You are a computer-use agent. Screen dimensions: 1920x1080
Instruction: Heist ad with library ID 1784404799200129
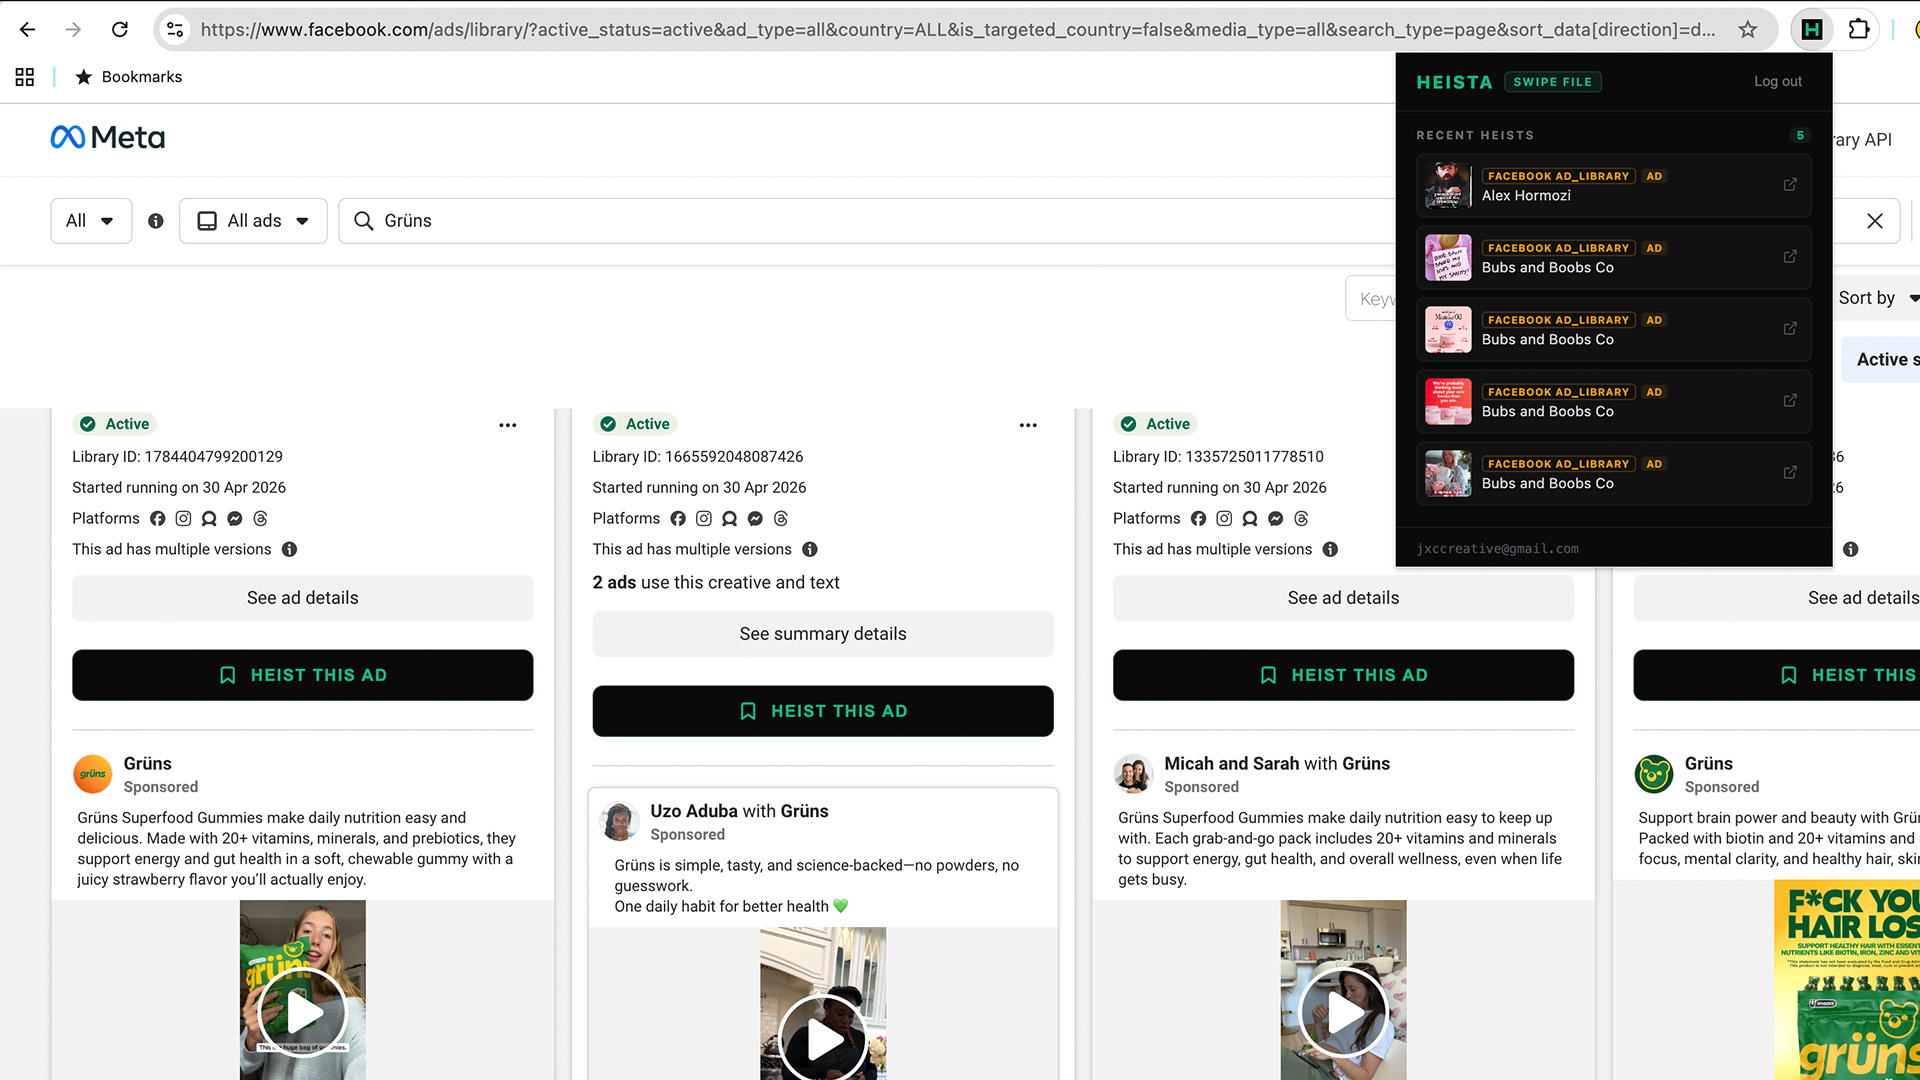(302, 675)
